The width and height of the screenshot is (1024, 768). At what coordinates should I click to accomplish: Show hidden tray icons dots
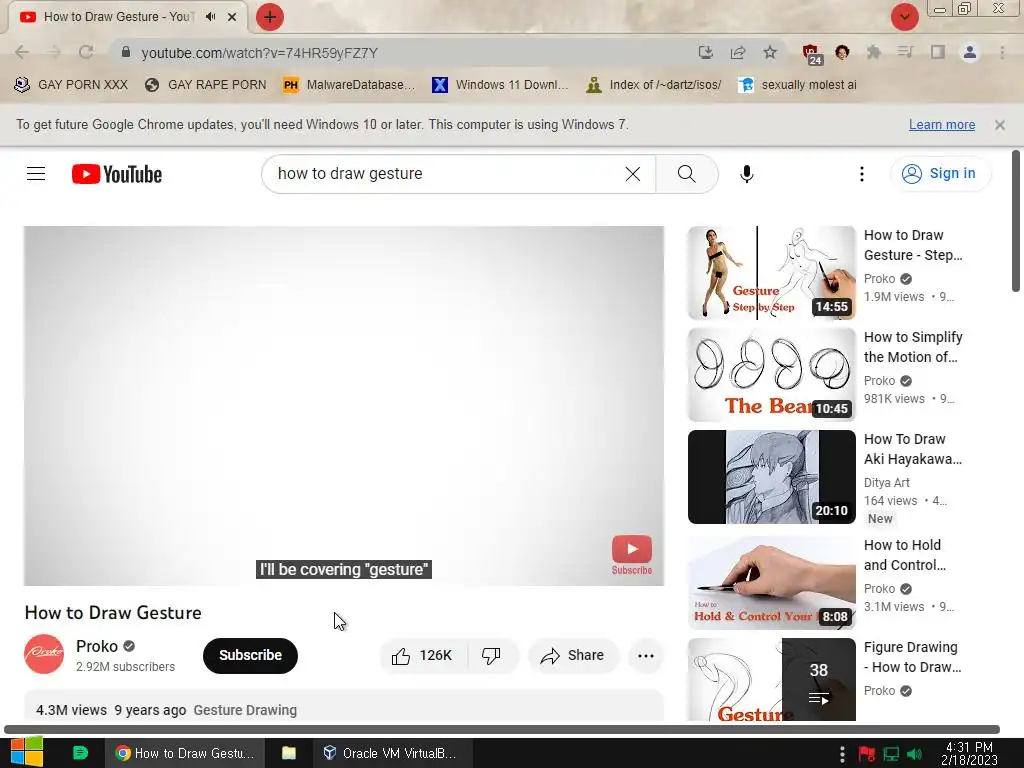click(842, 754)
